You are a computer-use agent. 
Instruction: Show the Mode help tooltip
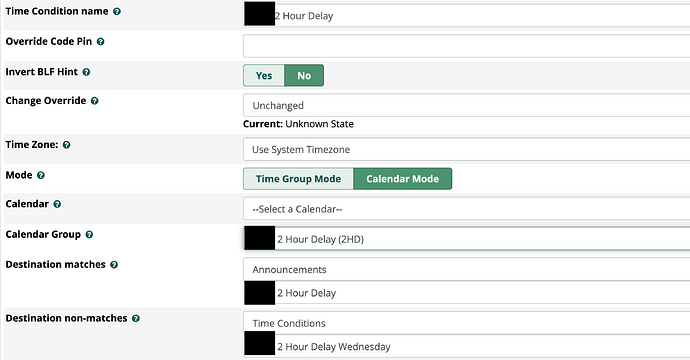tap(40, 175)
